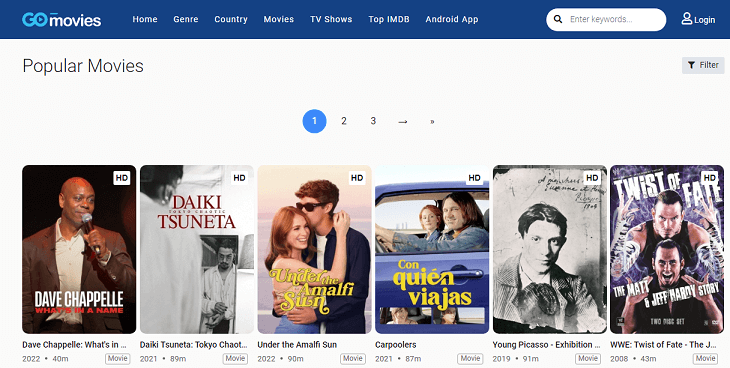Image resolution: width=730 pixels, height=368 pixels.
Task: Click the Login user icon
Action: point(687,19)
